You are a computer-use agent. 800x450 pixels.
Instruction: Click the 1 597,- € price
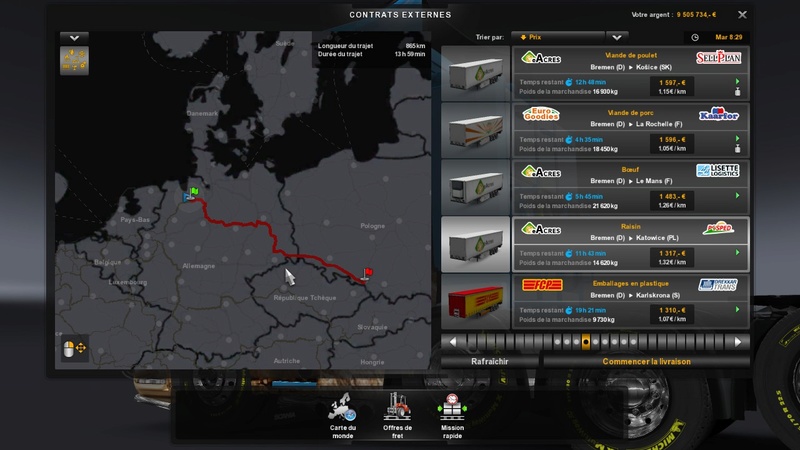(672, 83)
